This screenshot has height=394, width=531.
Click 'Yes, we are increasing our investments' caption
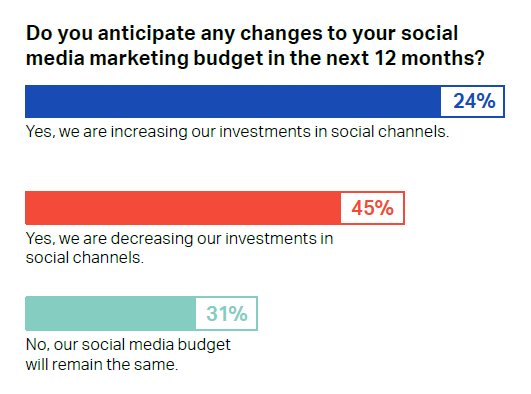point(237,132)
